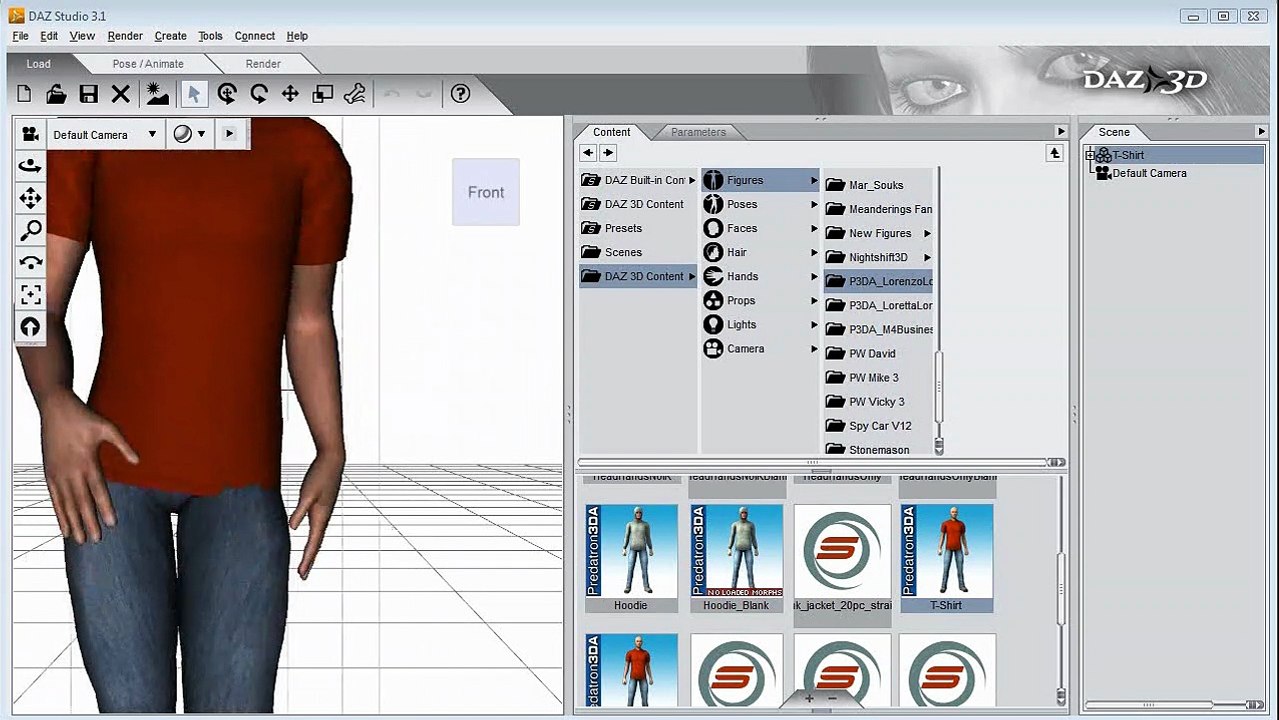Select Default Camera in Scene tree
This screenshot has height=720, width=1279.
coord(1149,173)
